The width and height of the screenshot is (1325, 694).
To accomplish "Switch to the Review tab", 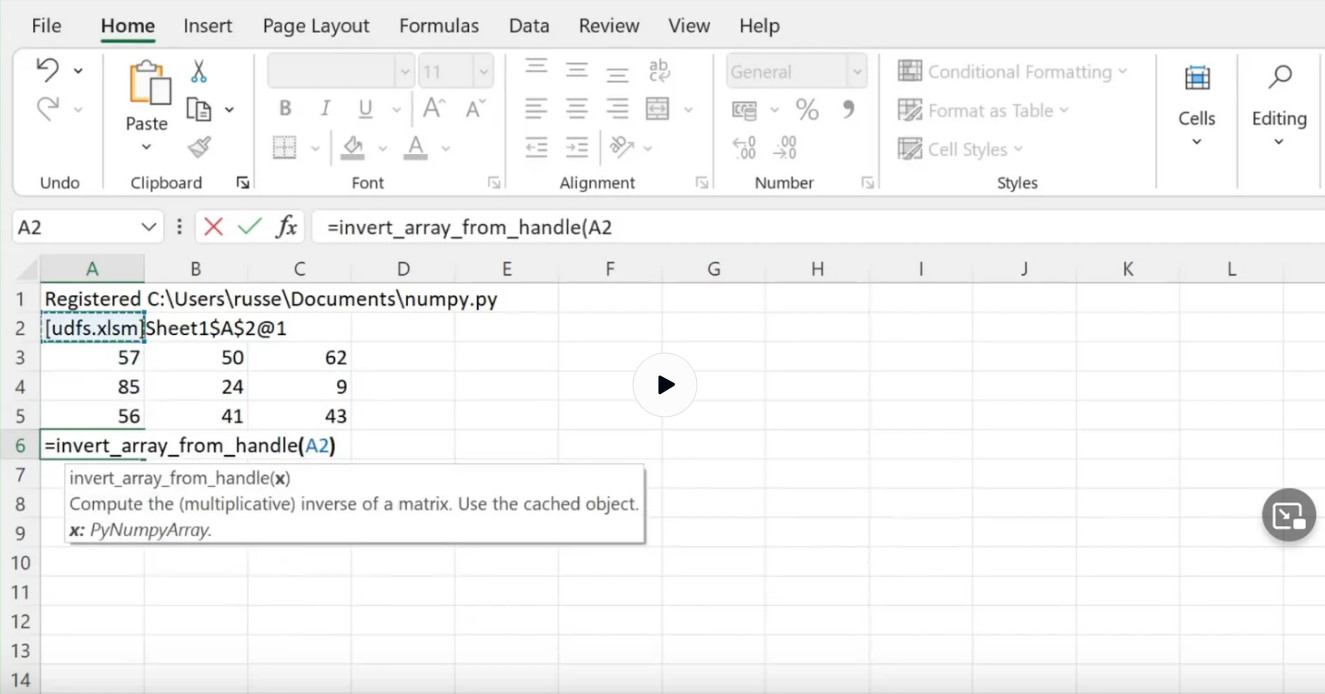I will click(x=609, y=26).
